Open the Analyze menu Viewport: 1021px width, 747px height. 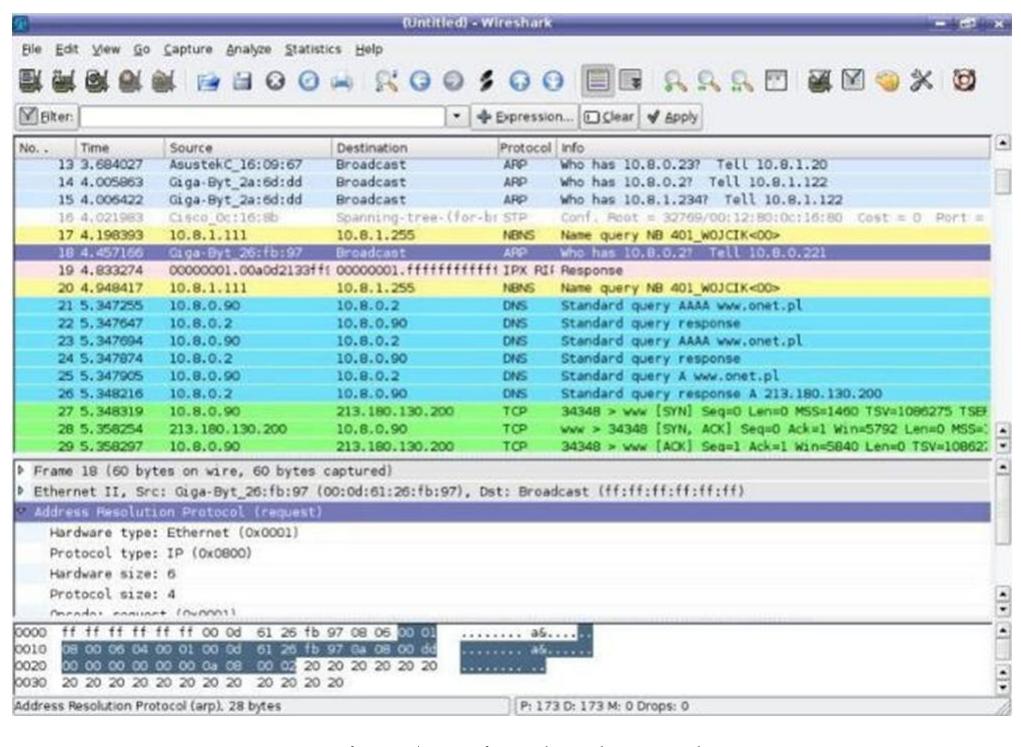tap(248, 49)
